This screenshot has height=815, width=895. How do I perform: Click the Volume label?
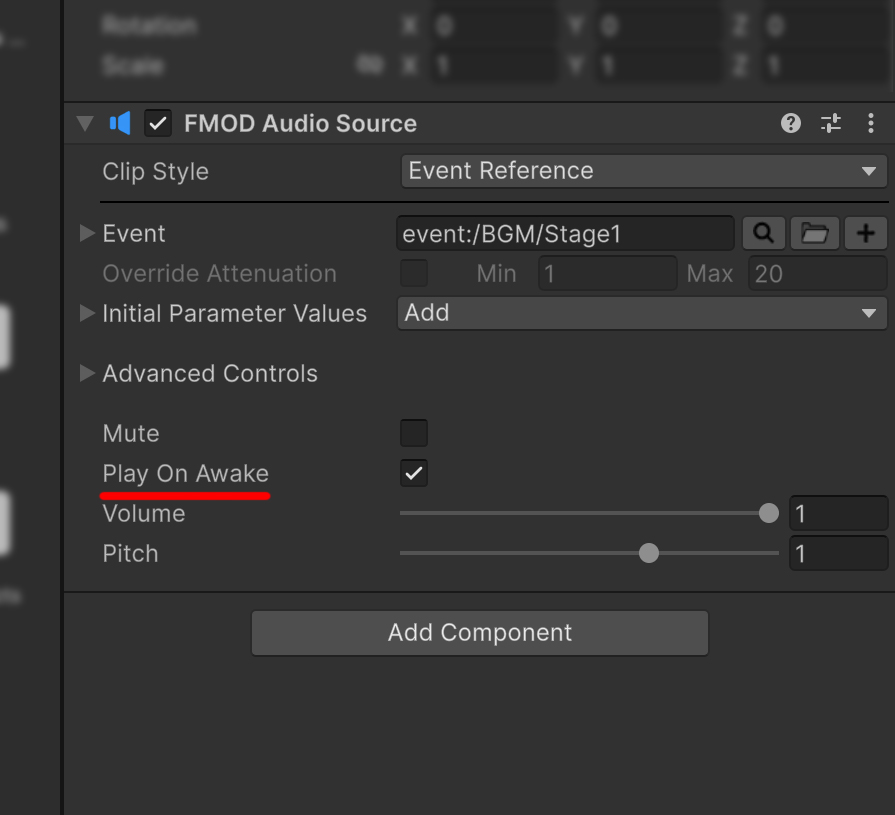144,513
